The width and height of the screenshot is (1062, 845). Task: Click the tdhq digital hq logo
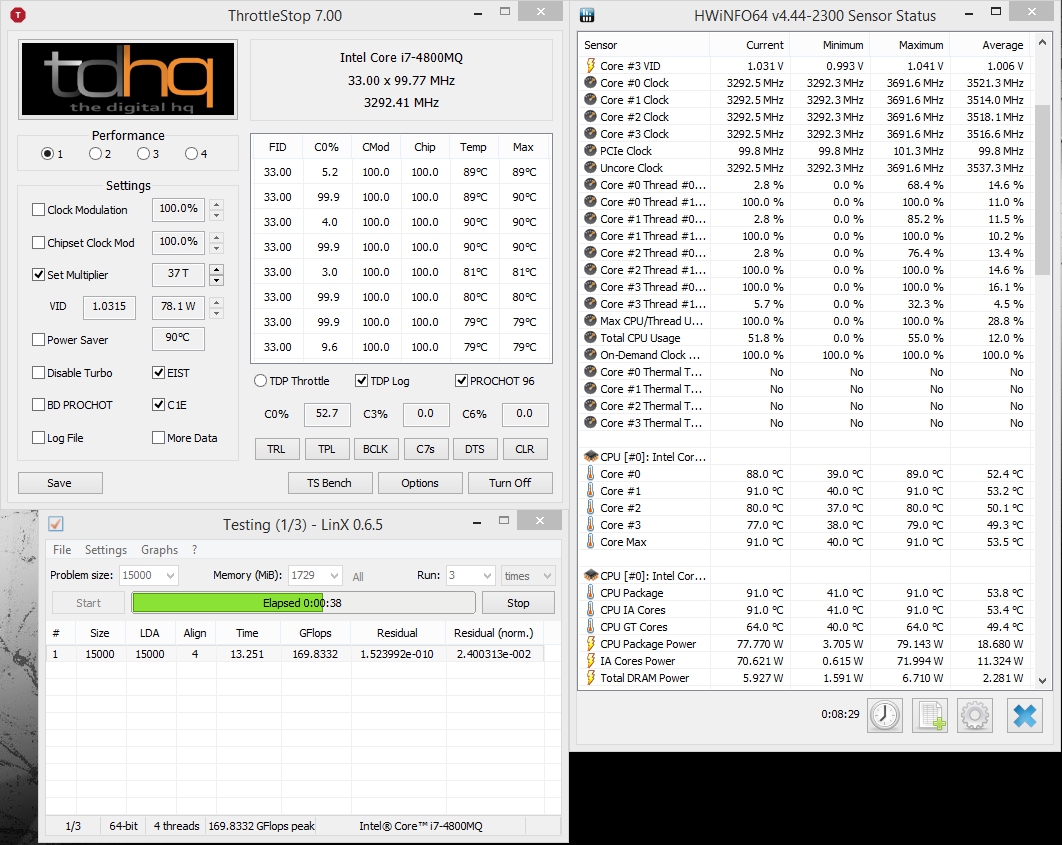(x=128, y=79)
